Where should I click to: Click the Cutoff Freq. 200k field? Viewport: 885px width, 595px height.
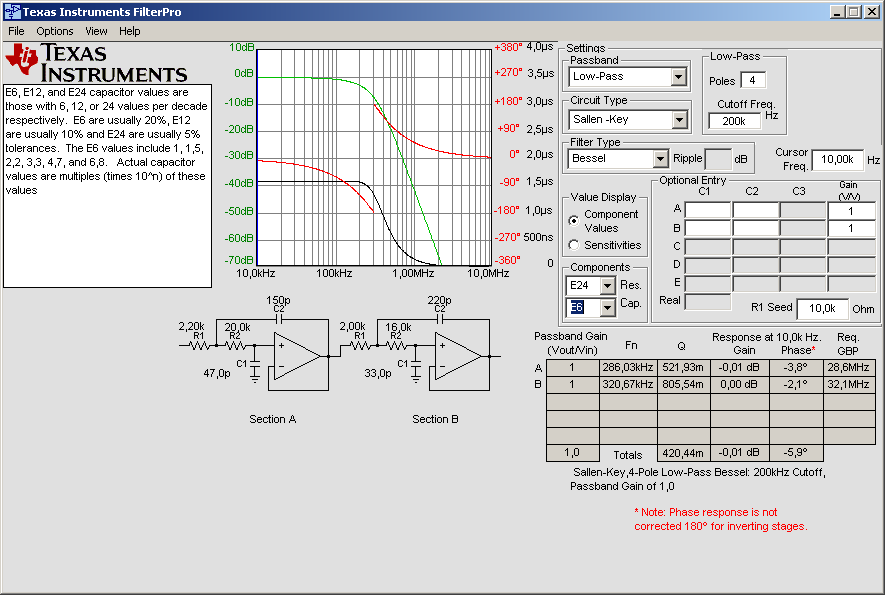pyautogui.click(x=734, y=121)
